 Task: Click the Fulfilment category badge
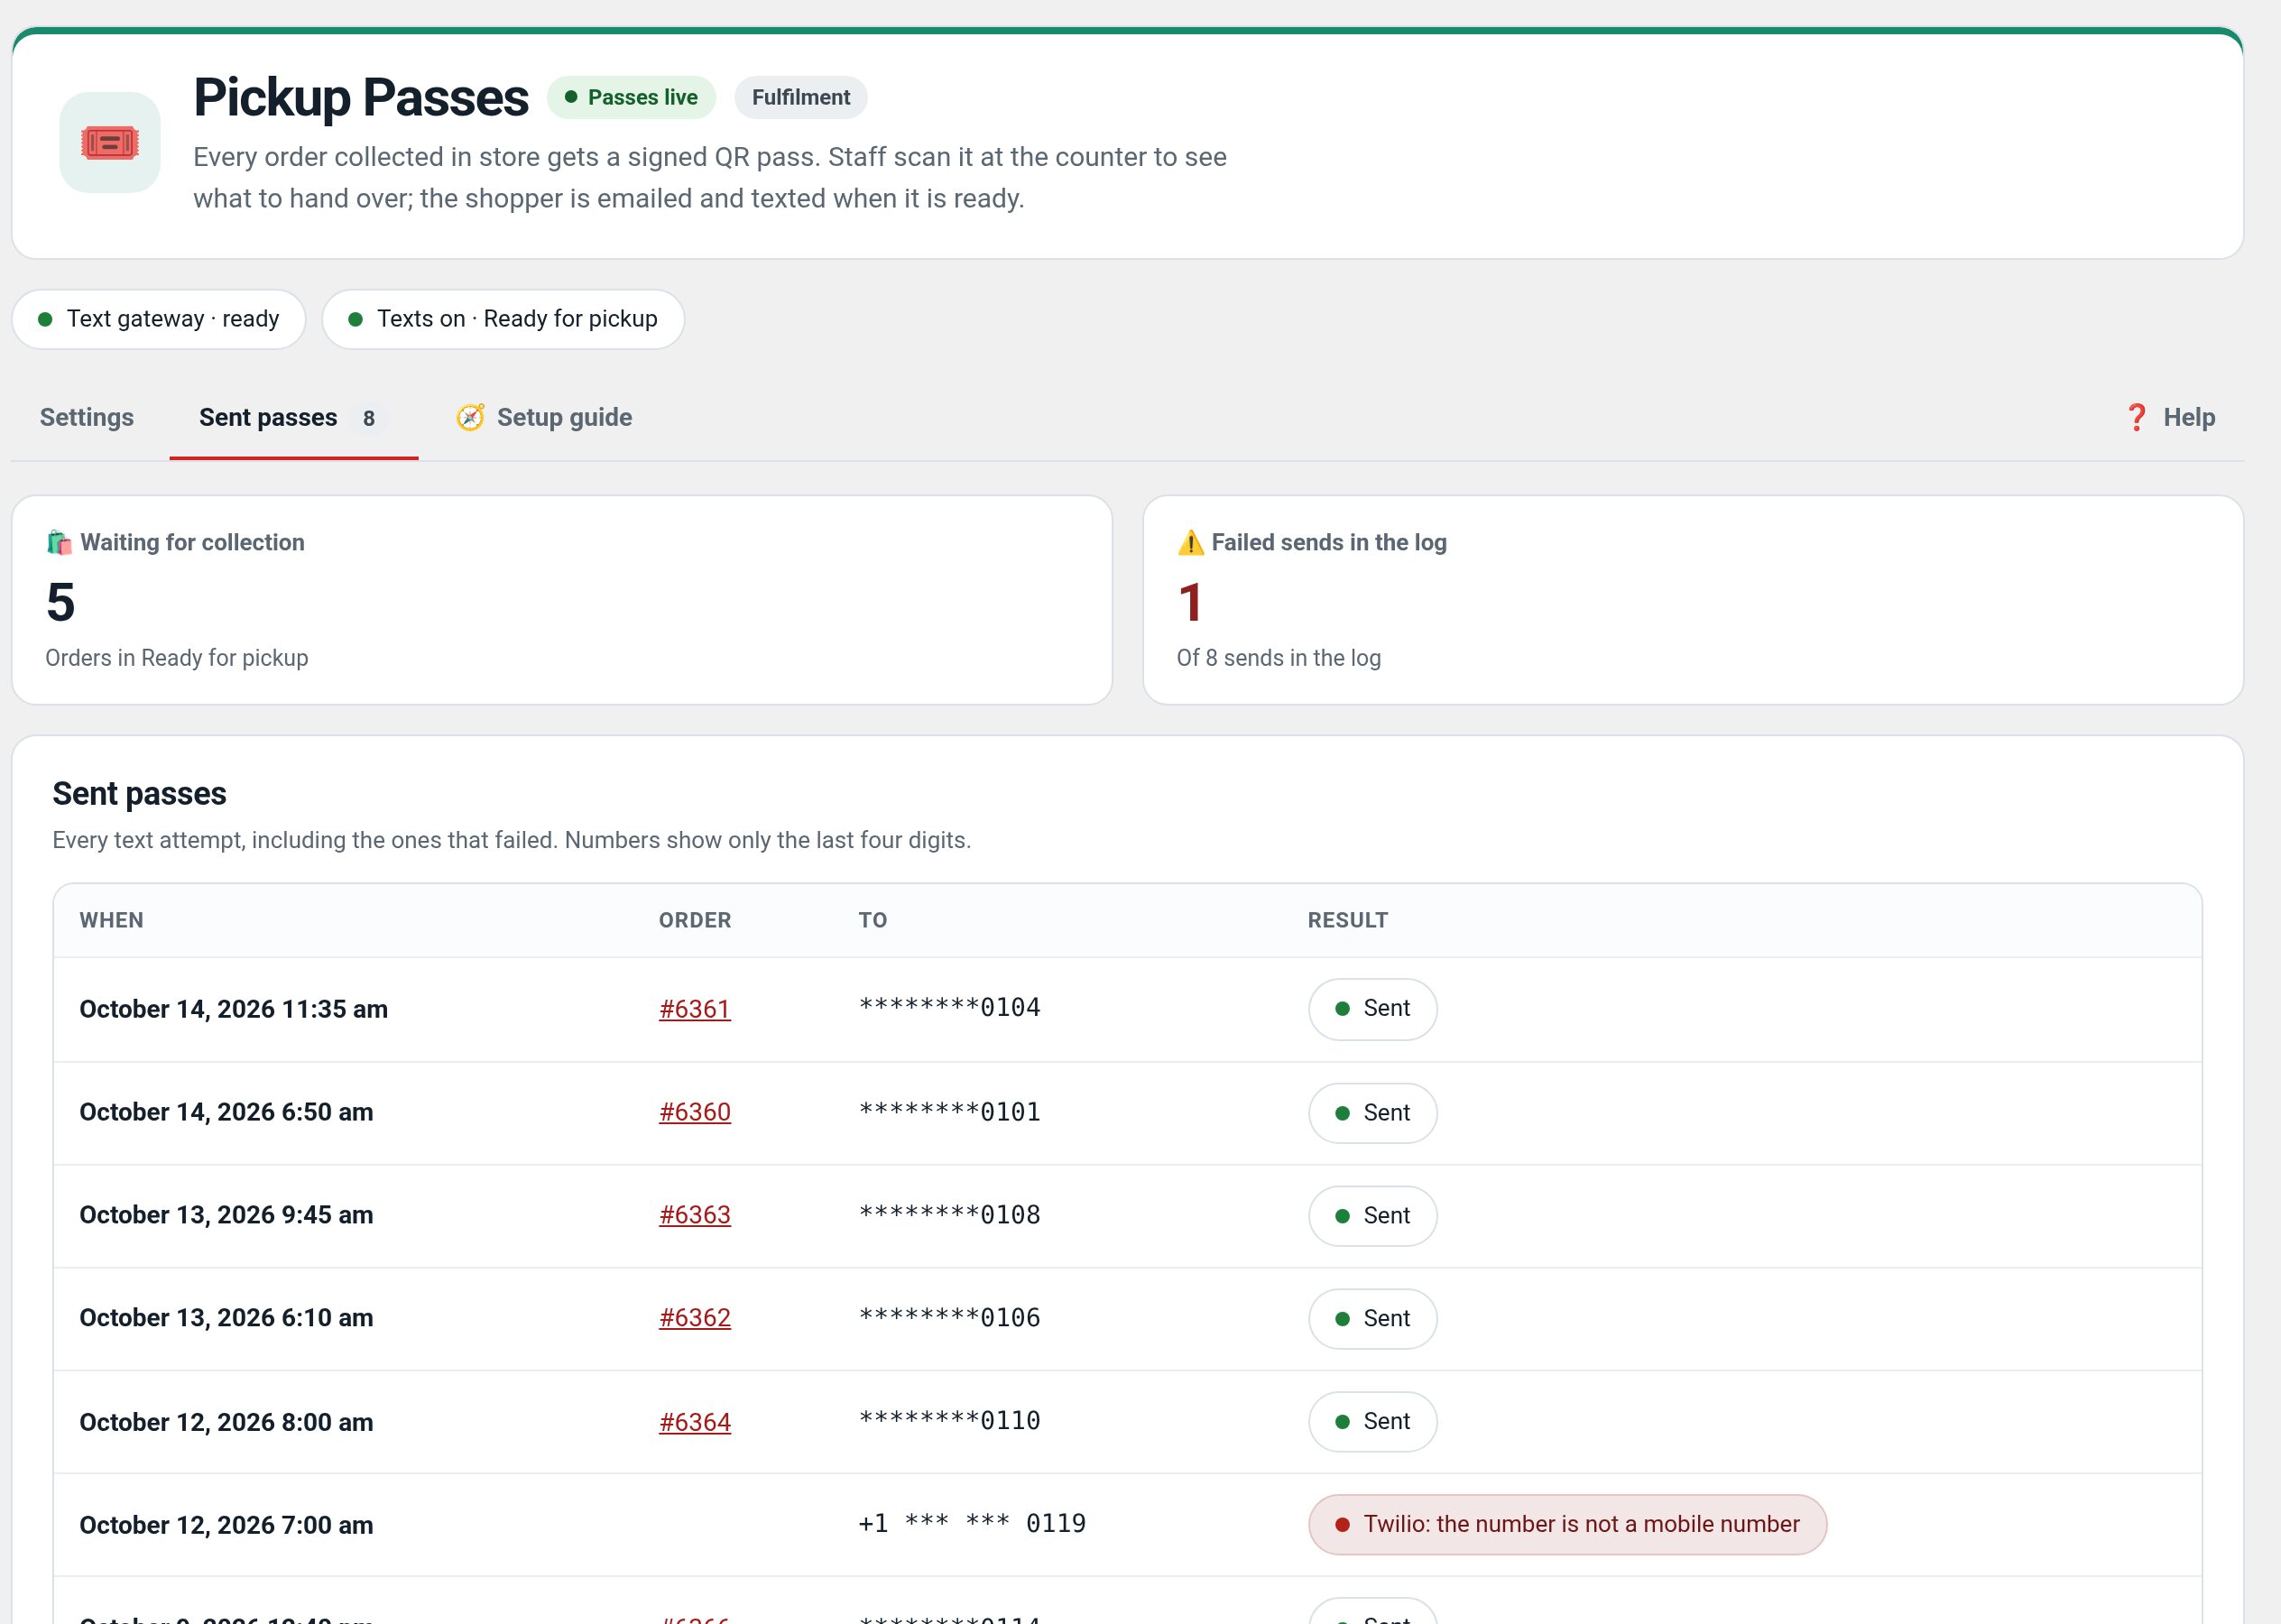point(801,97)
